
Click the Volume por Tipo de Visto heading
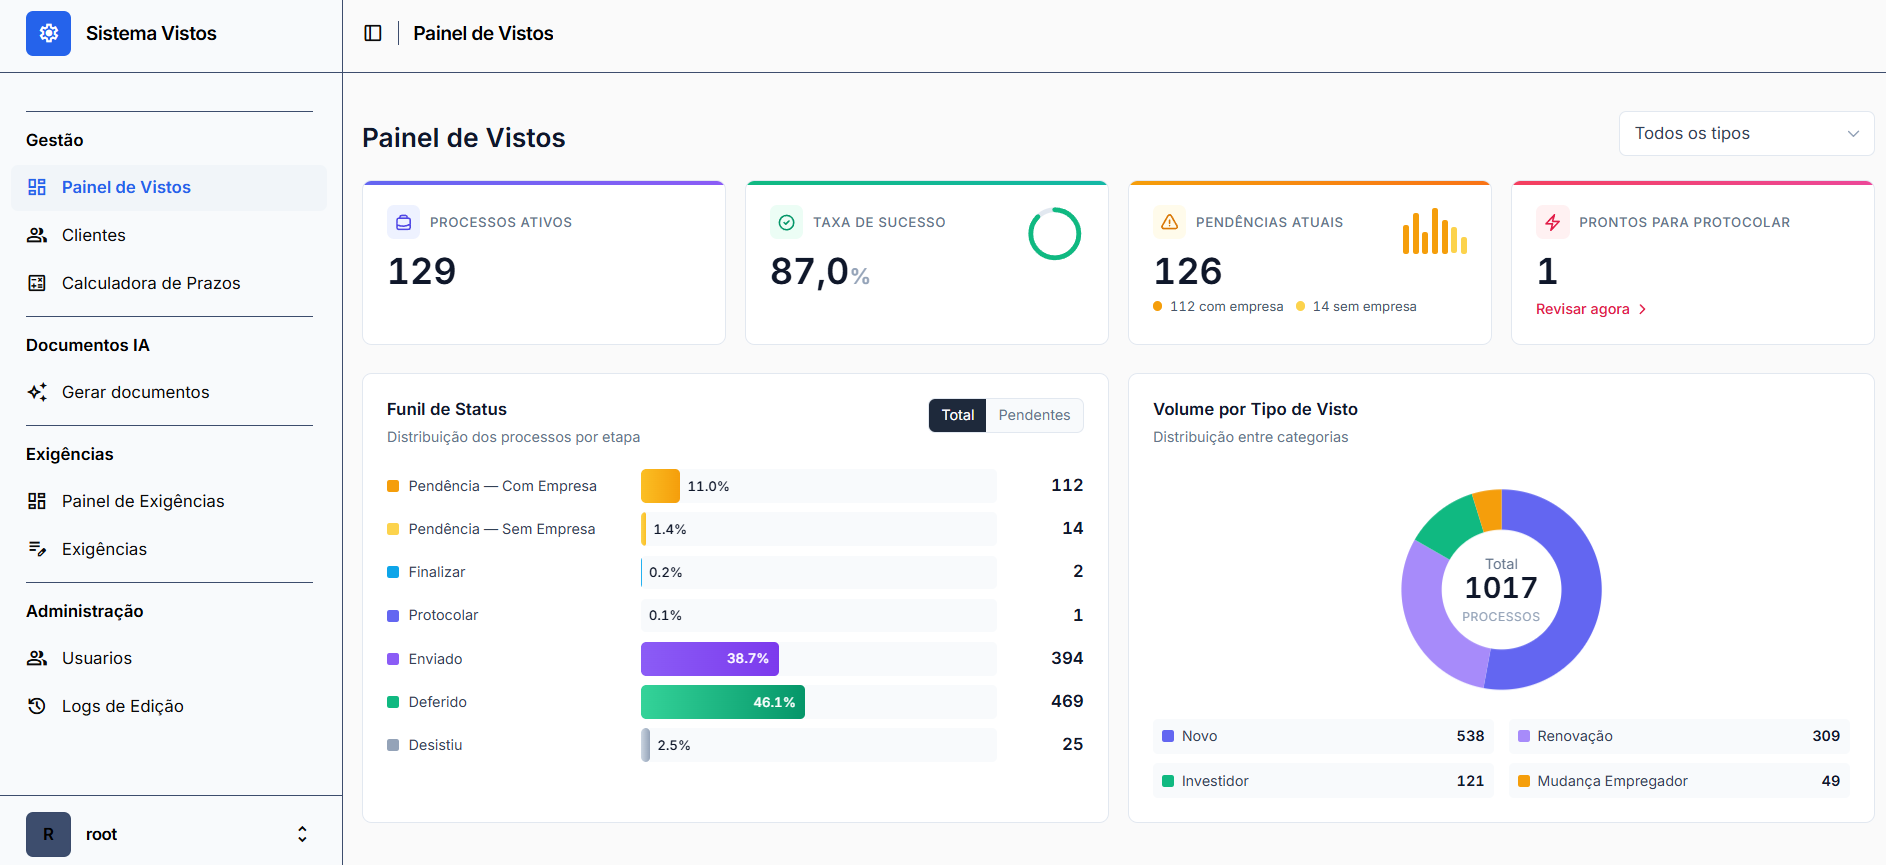[1255, 409]
